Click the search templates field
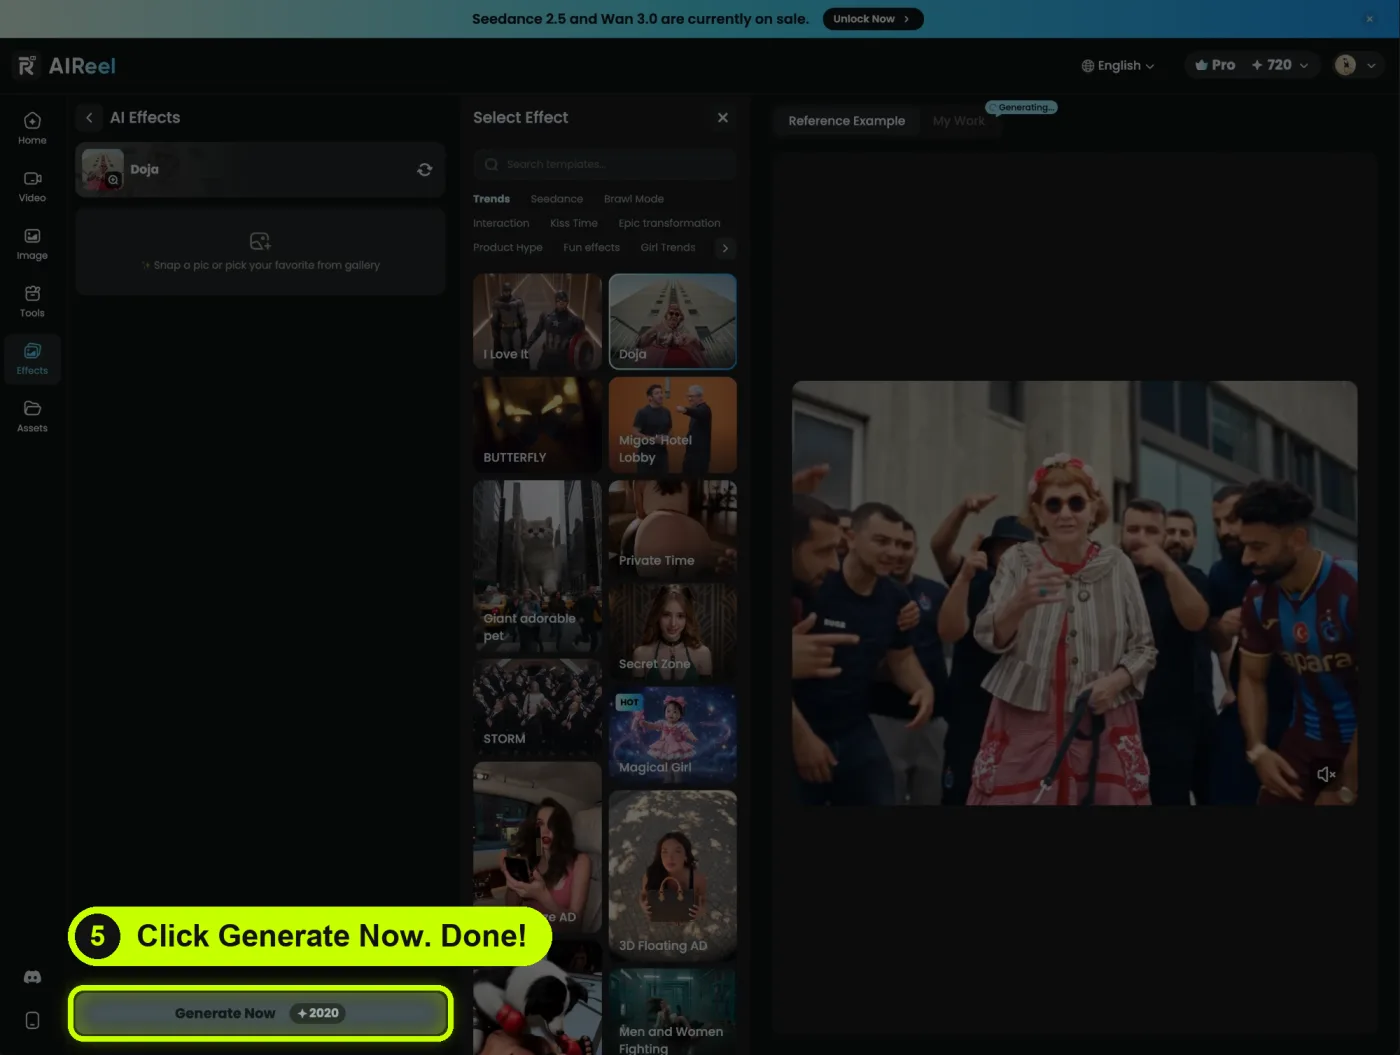 [x=605, y=164]
